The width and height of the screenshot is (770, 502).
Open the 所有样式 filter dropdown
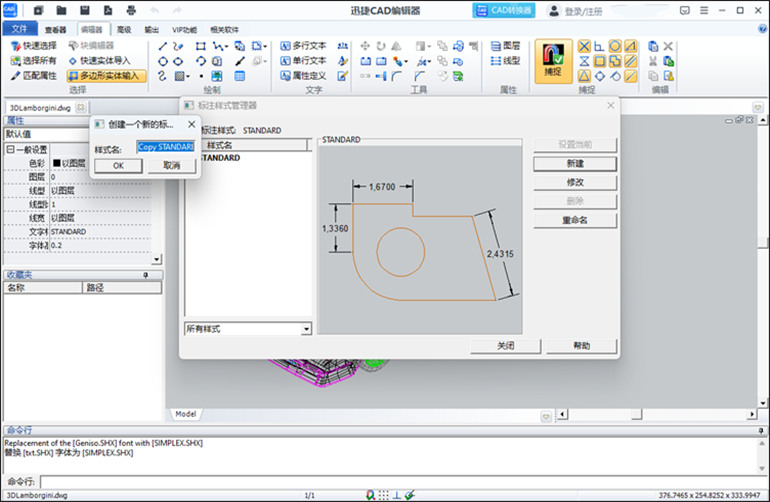306,329
